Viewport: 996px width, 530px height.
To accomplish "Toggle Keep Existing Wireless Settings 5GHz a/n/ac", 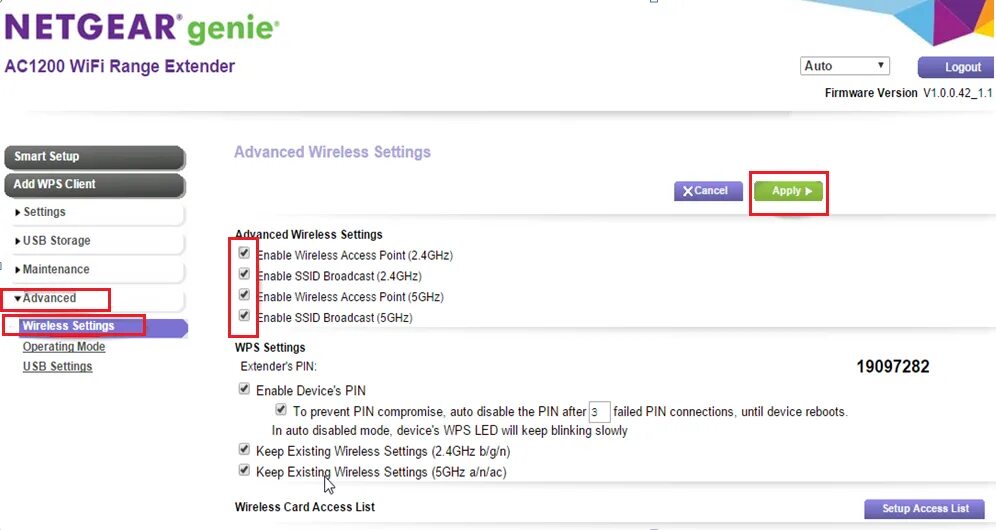I will click(244, 471).
